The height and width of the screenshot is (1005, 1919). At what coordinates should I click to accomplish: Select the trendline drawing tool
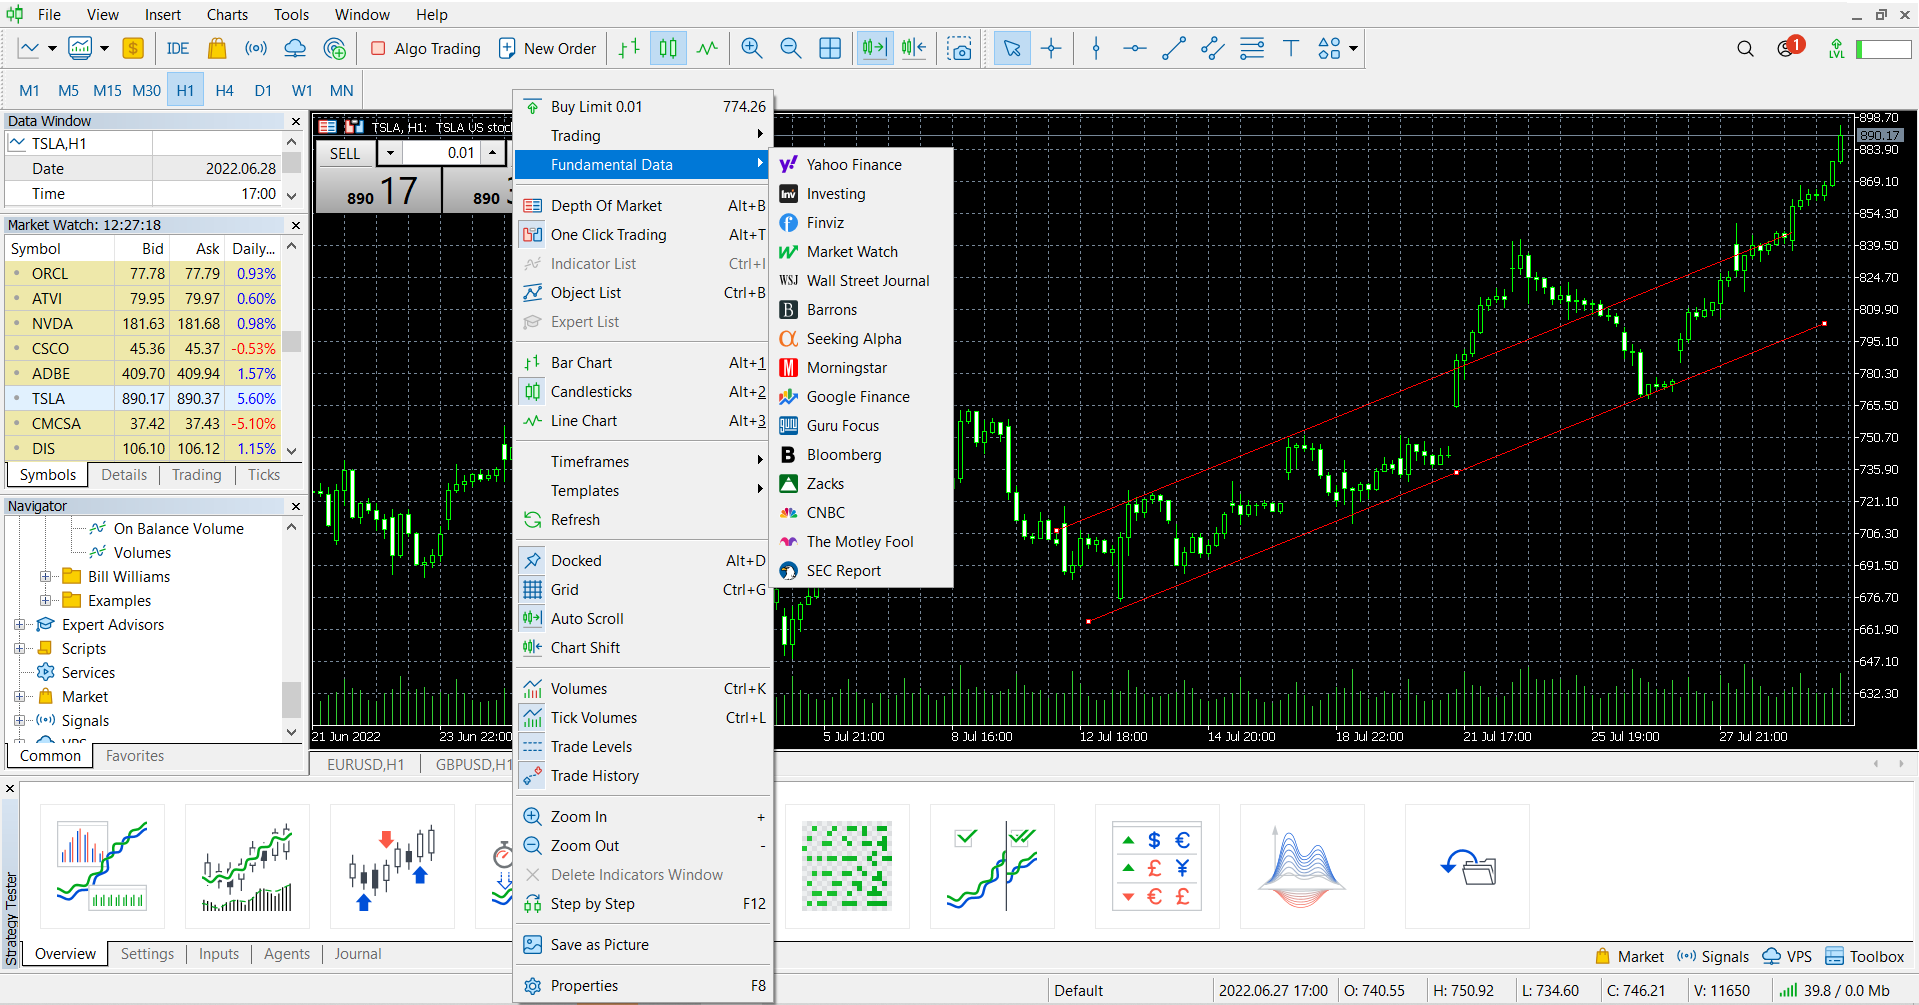[x=1174, y=48]
